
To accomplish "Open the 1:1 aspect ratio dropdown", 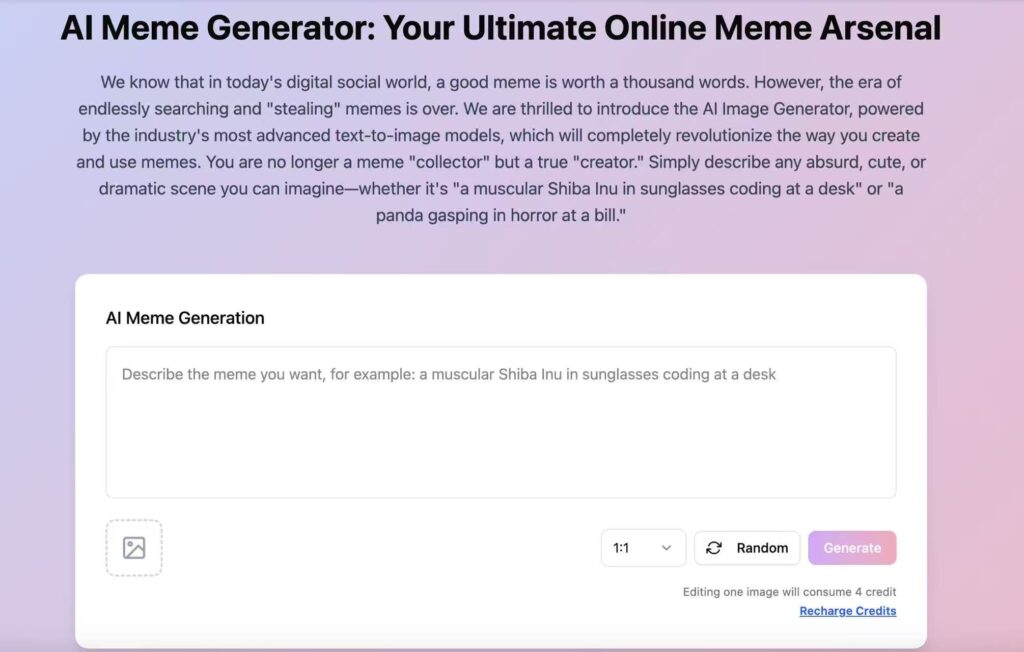I will (x=643, y=548).
